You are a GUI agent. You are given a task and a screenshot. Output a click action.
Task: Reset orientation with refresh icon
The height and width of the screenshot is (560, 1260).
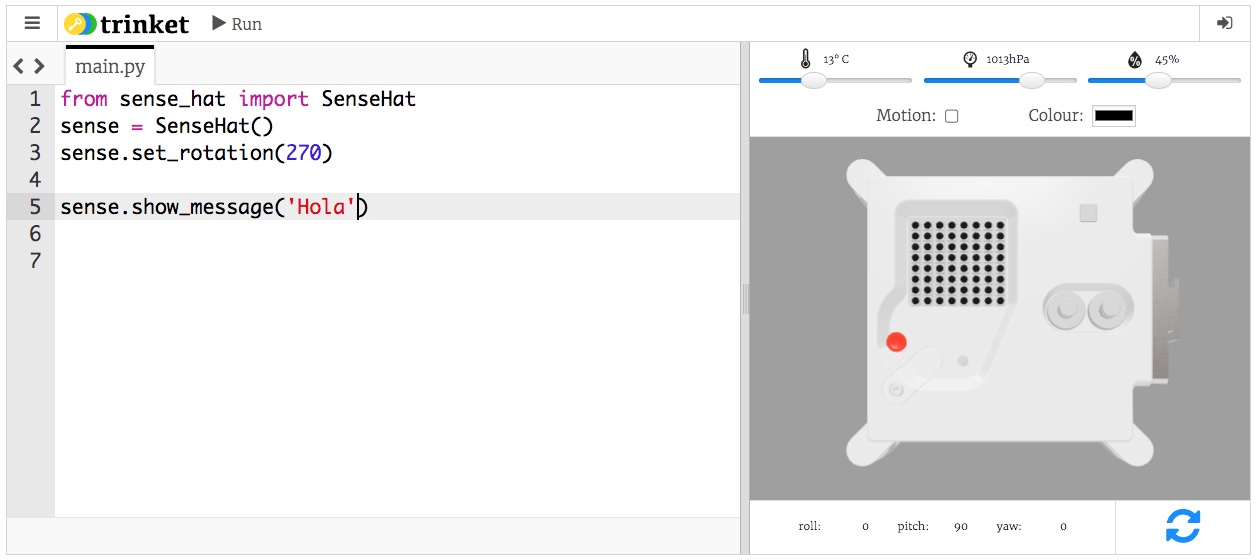point(1182,526)
